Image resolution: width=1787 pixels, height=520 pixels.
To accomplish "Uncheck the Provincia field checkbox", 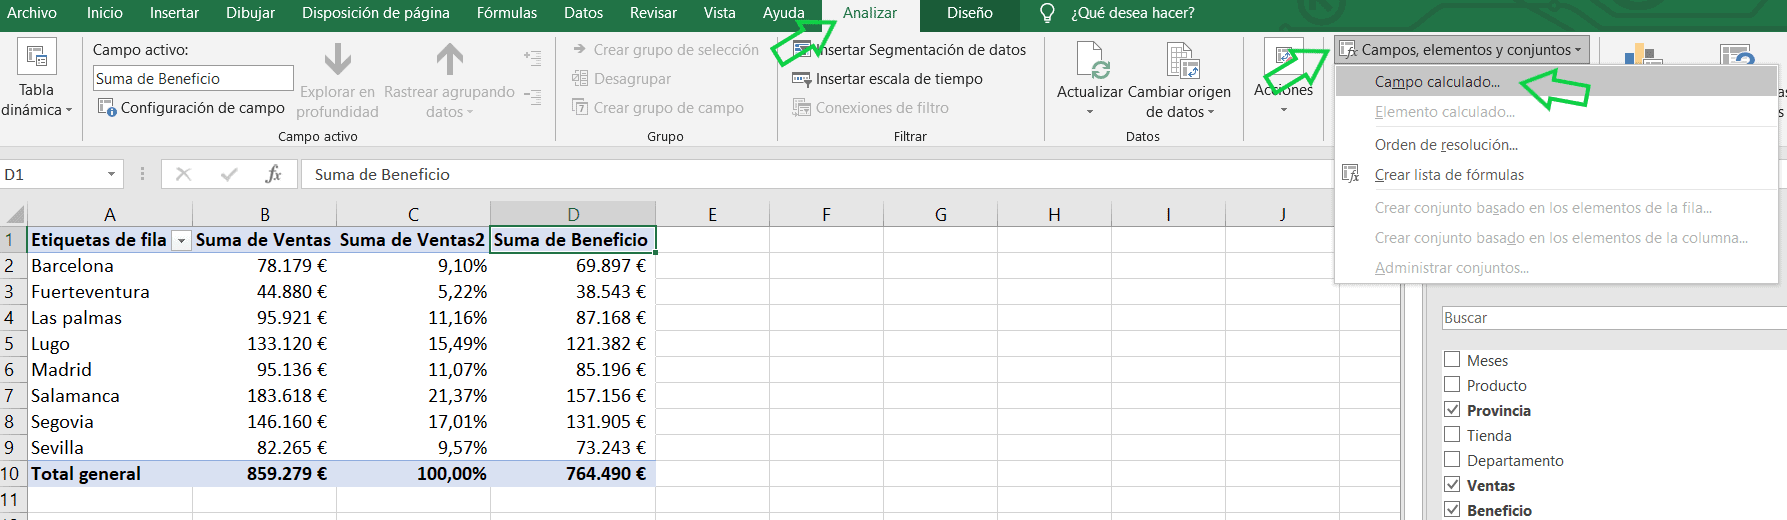I will pos(1452,409).
